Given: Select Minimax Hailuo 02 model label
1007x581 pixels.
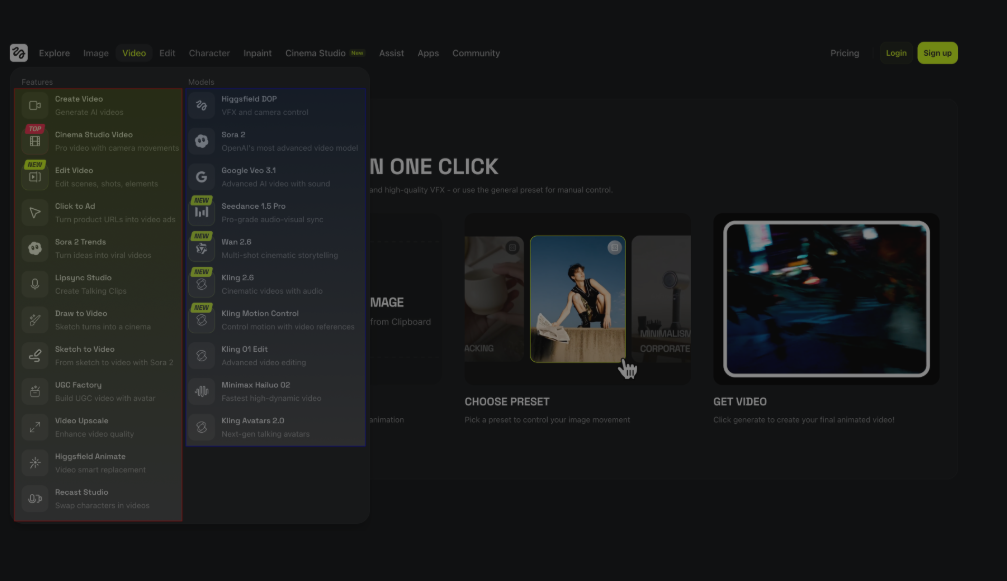Looking at the screenshot, I should point(256,385).
